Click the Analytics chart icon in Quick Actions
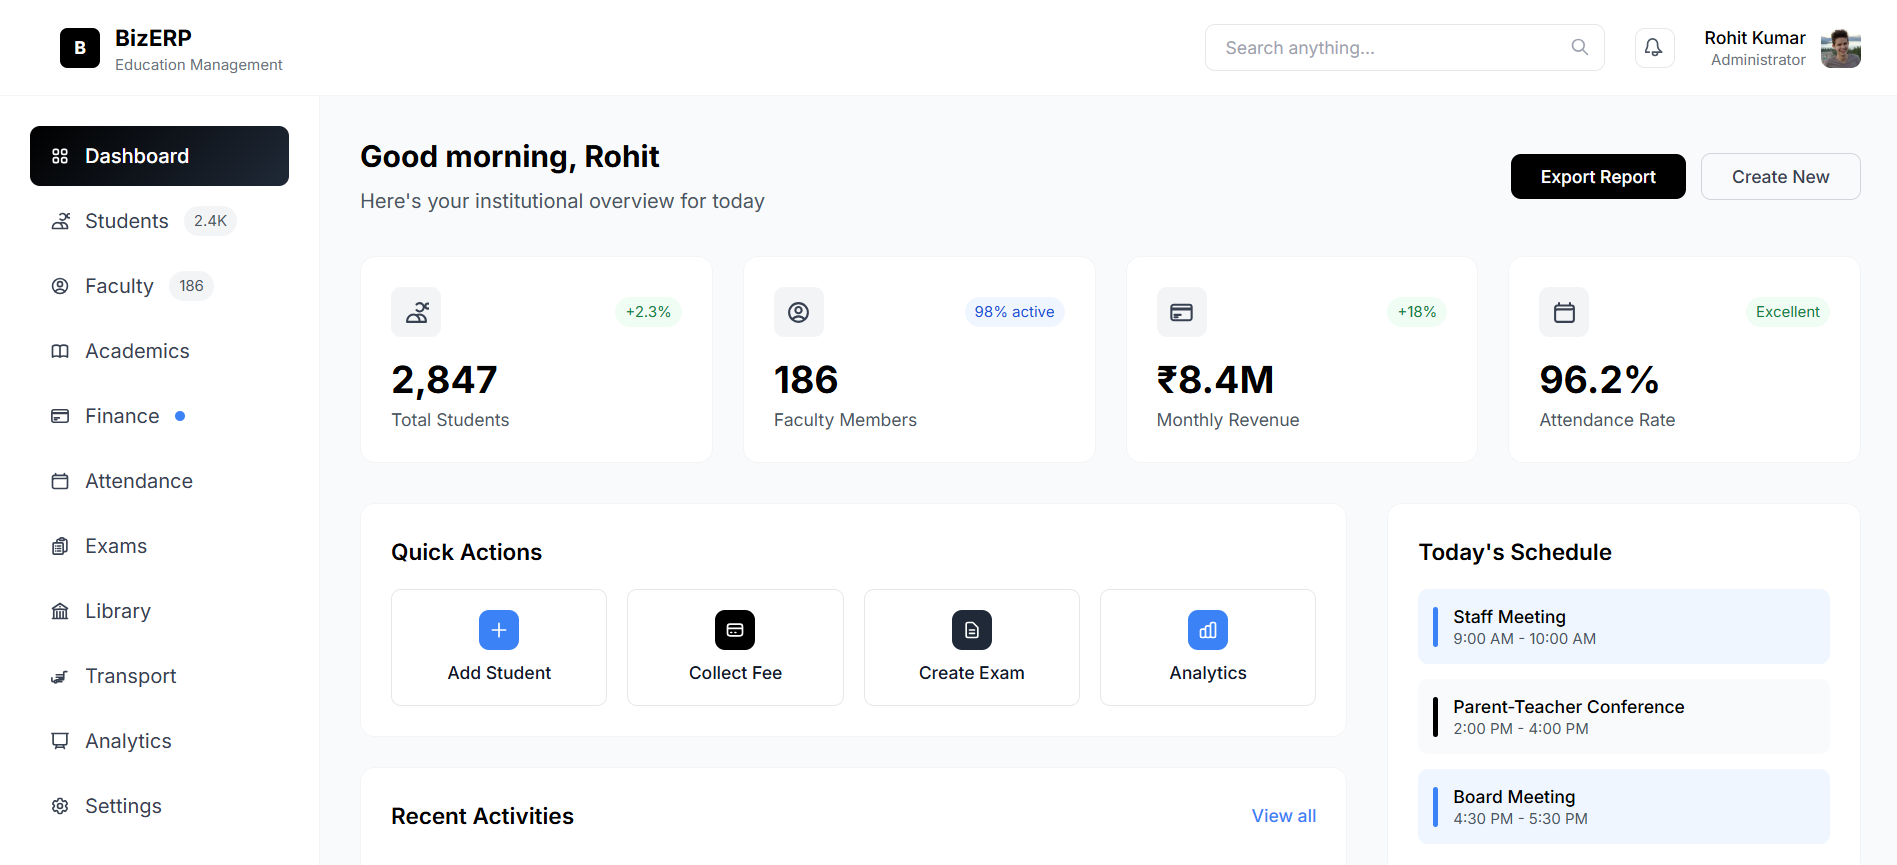This screenshot has width=1897, height=865. [1208, 630]
